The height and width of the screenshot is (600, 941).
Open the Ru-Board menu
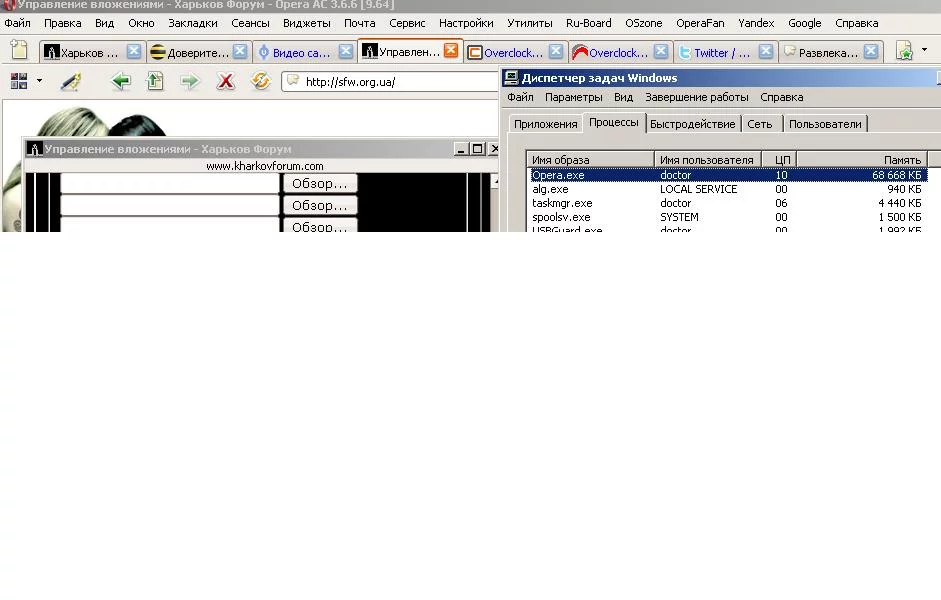pos(589,23)
